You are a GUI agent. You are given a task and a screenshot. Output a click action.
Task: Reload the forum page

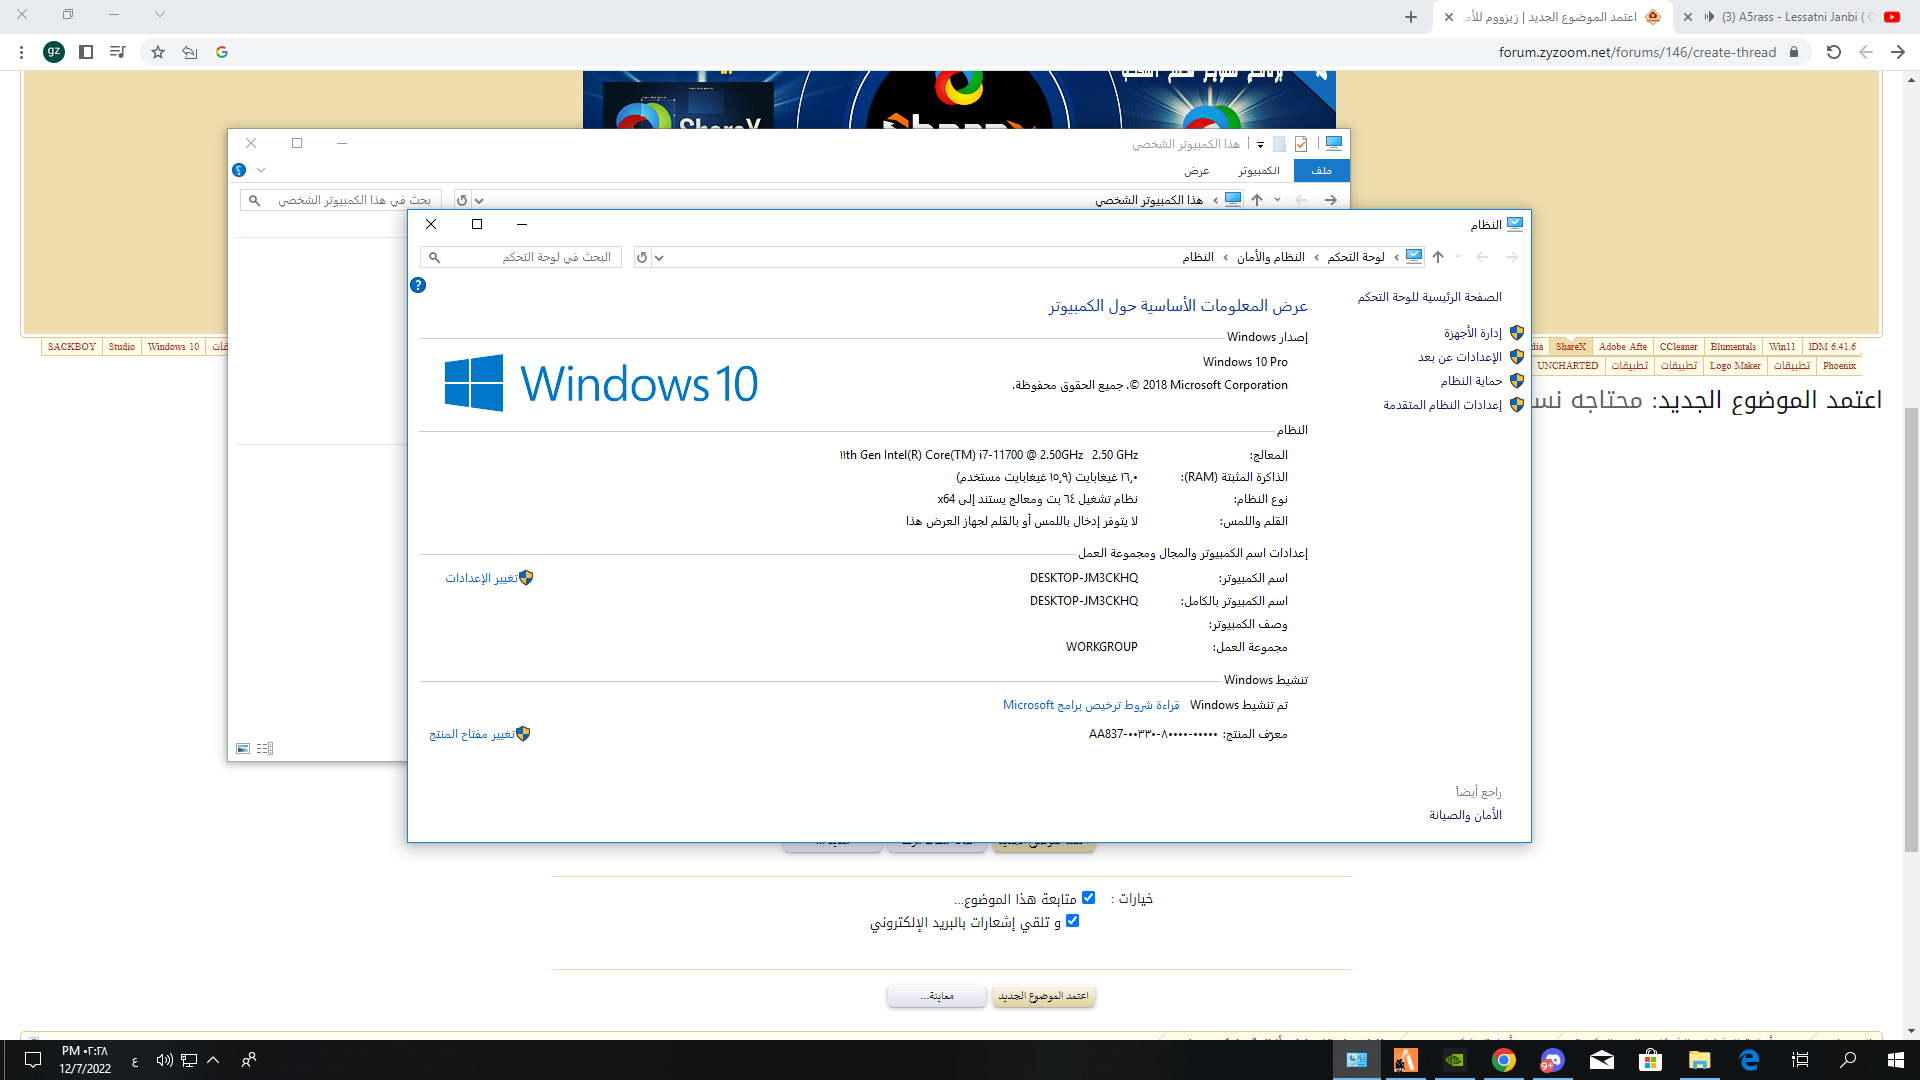(1834, 52)
